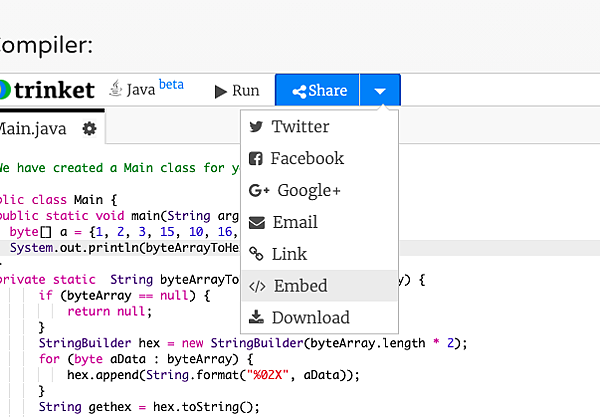Select Email in the share menu
This screenshot has width=600, height=417.
pyautogui.click(x=320, y=222)
